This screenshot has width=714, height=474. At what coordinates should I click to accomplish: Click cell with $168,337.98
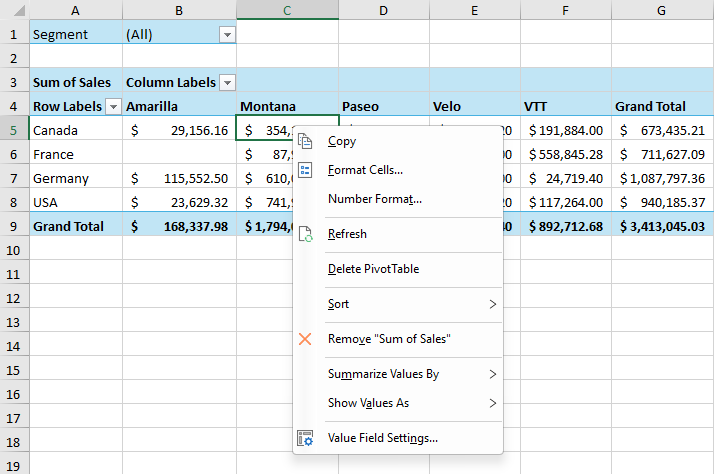tap(179, 227)
